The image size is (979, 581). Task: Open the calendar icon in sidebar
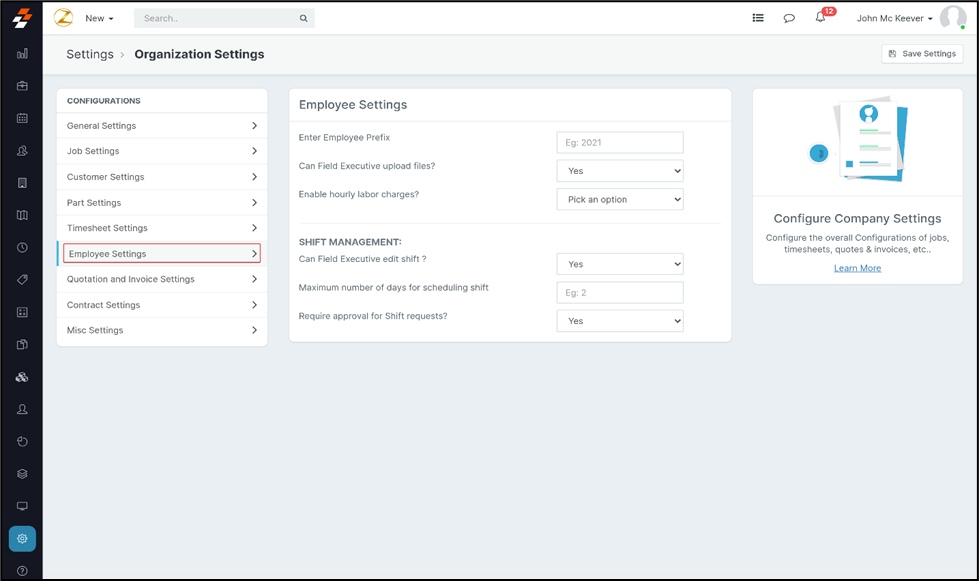pos(22,118)
